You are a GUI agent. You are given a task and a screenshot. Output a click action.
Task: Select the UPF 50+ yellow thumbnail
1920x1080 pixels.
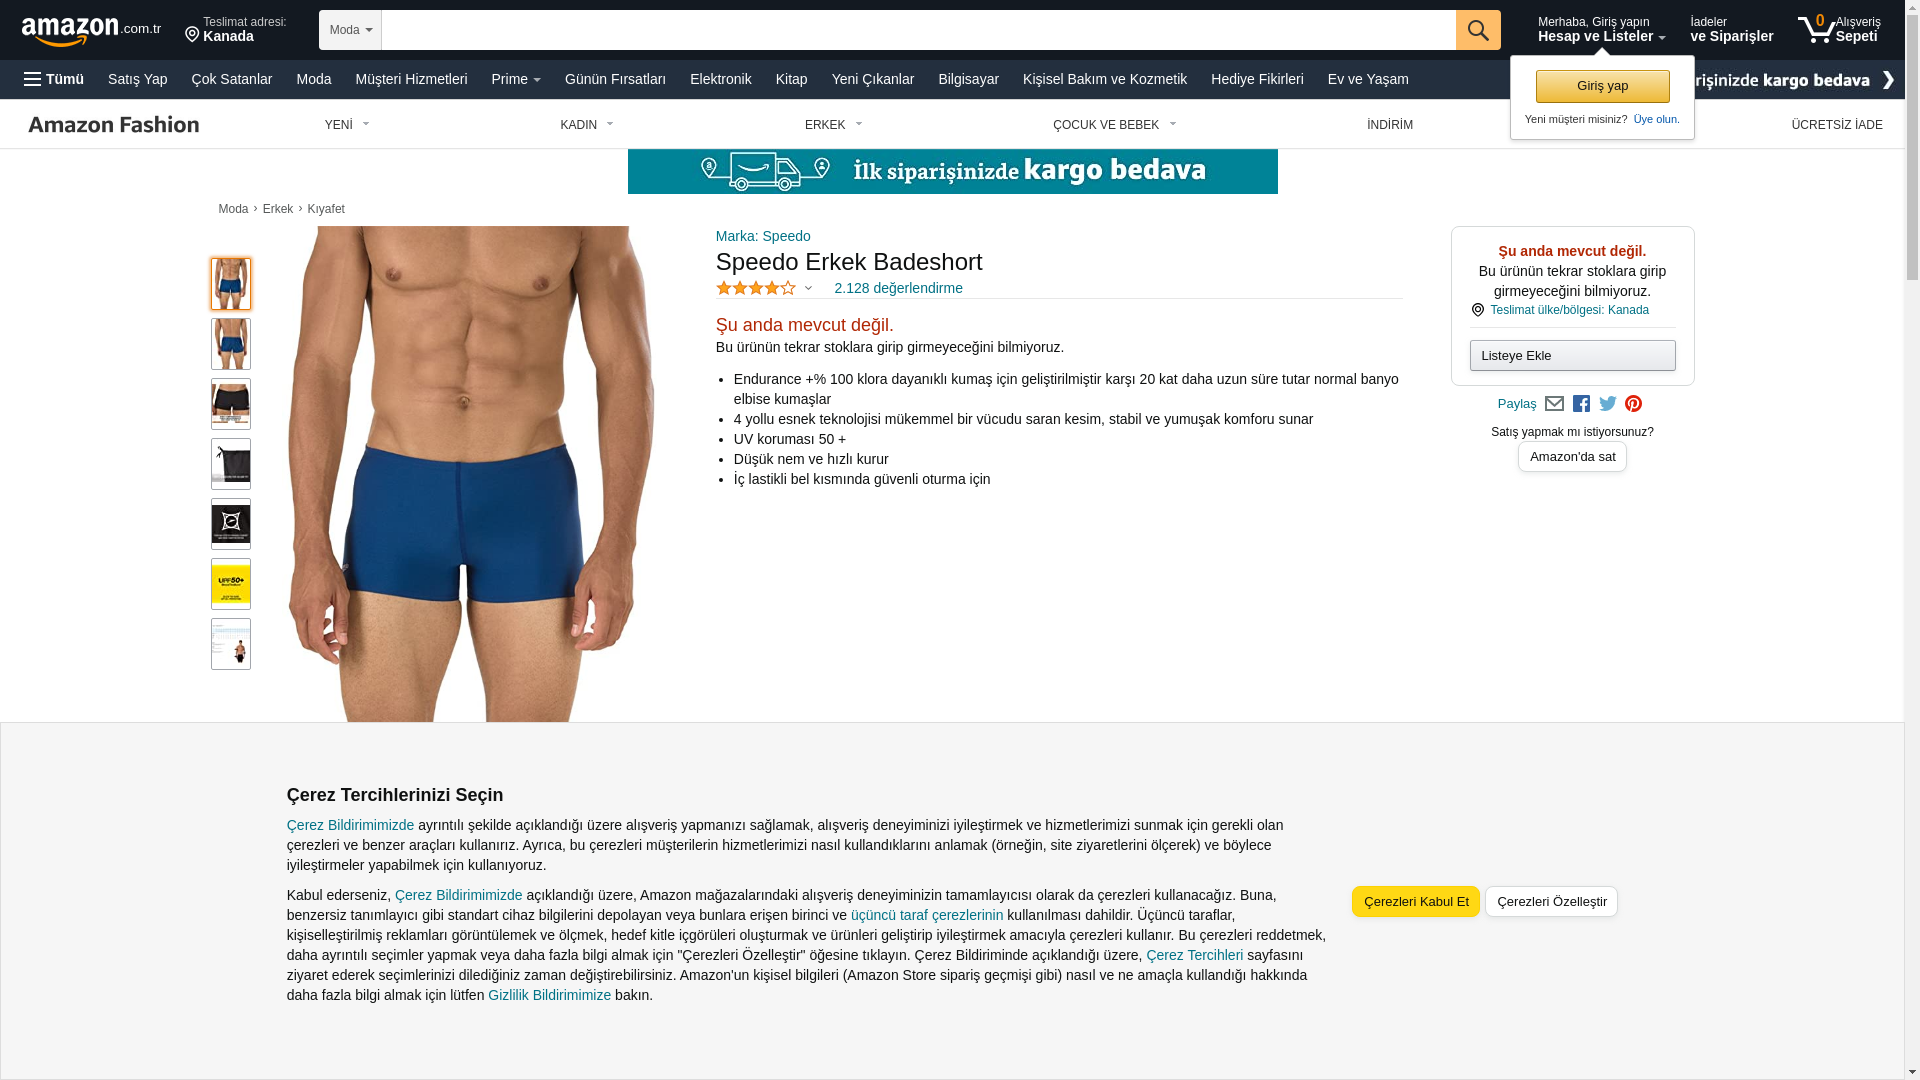click(231, 584)
